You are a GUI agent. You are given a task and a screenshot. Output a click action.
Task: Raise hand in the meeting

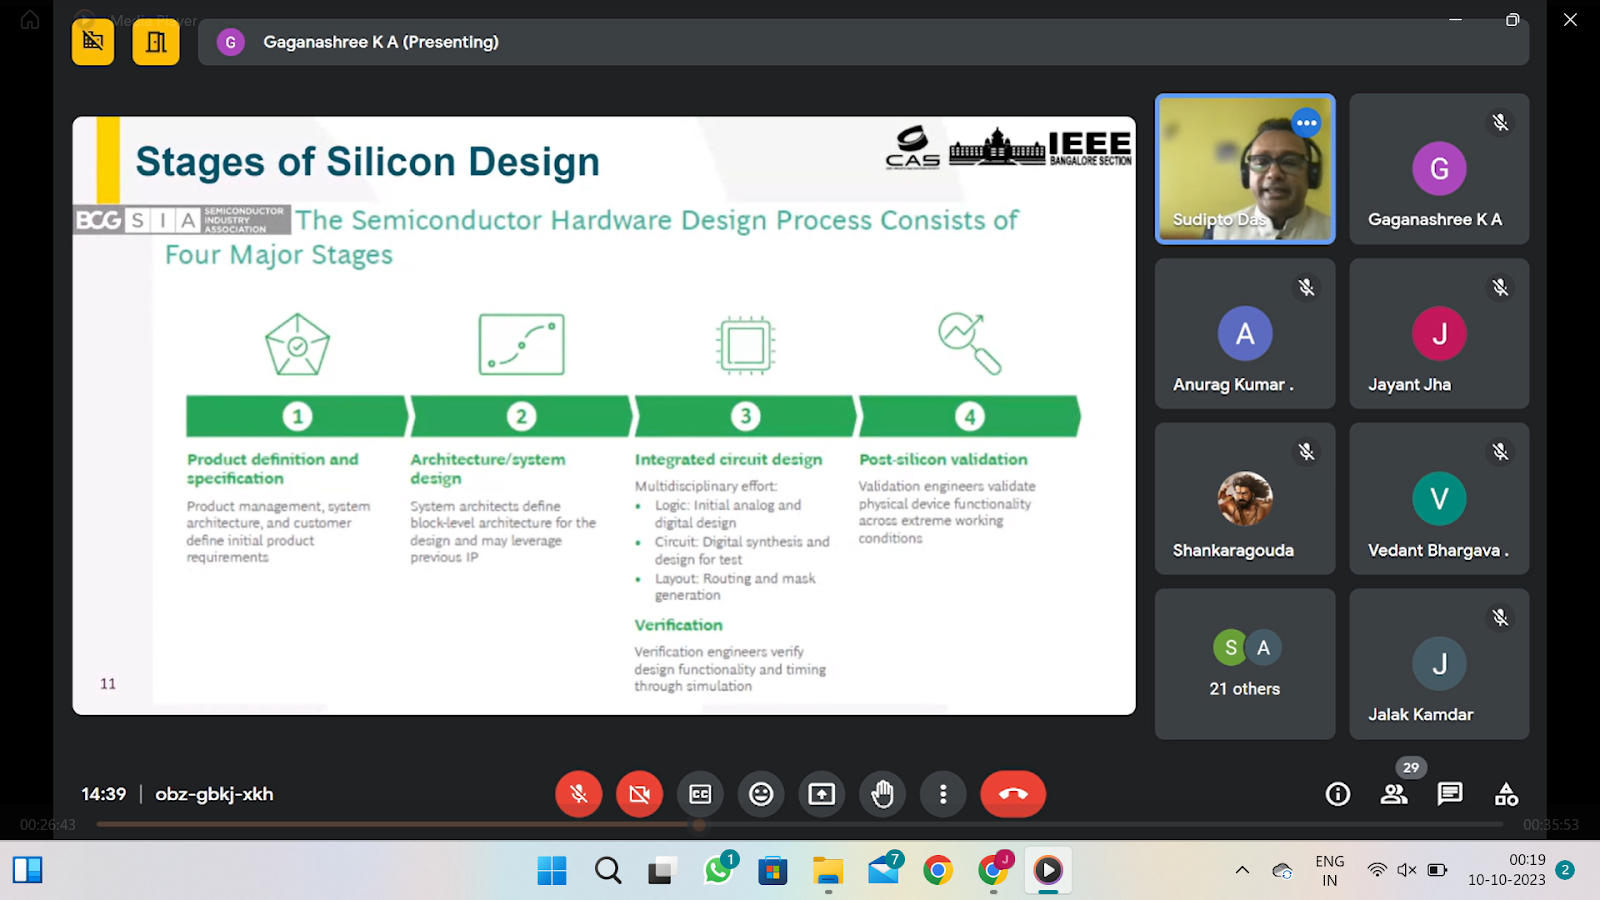pos(882,794)
